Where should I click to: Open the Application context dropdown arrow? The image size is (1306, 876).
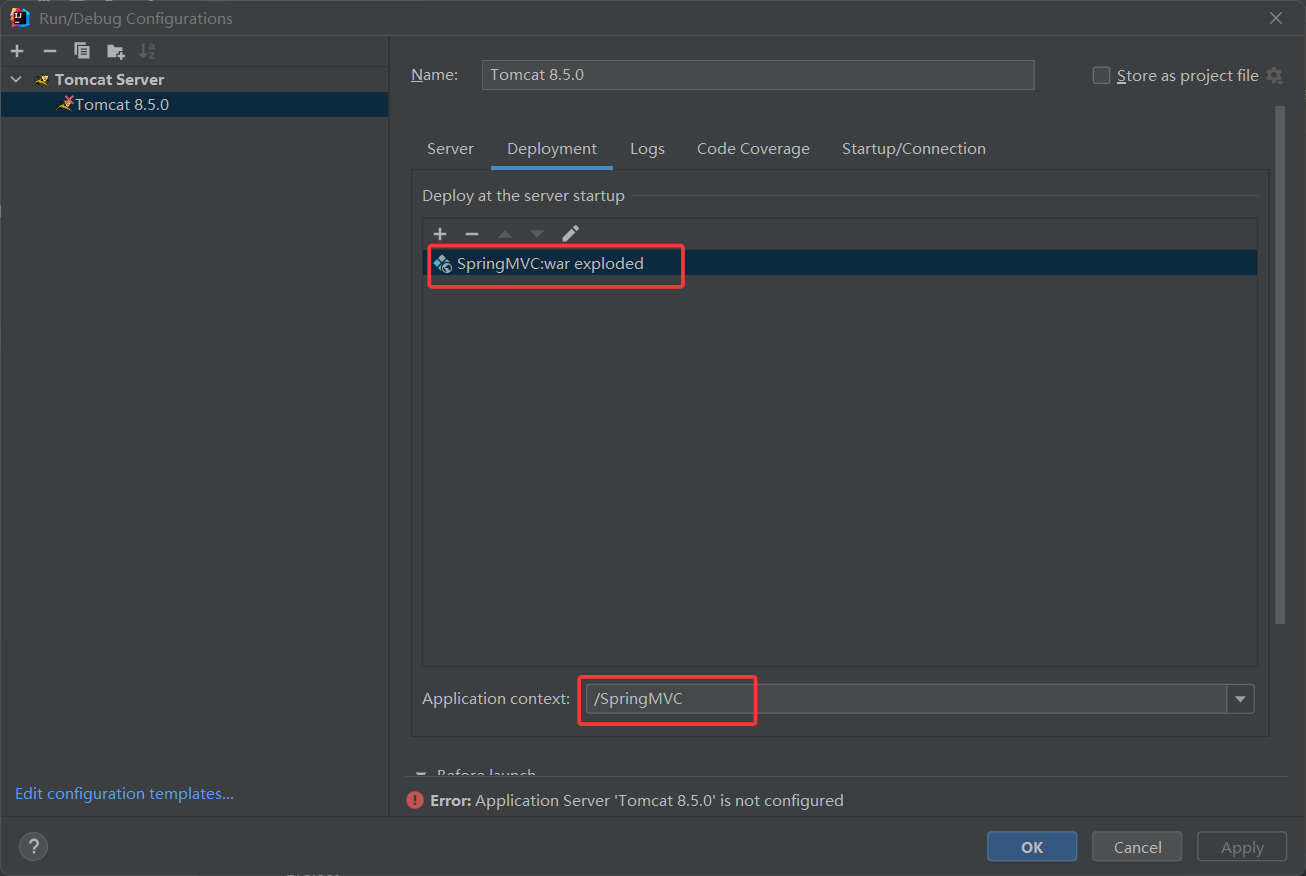click(1241, 699)
